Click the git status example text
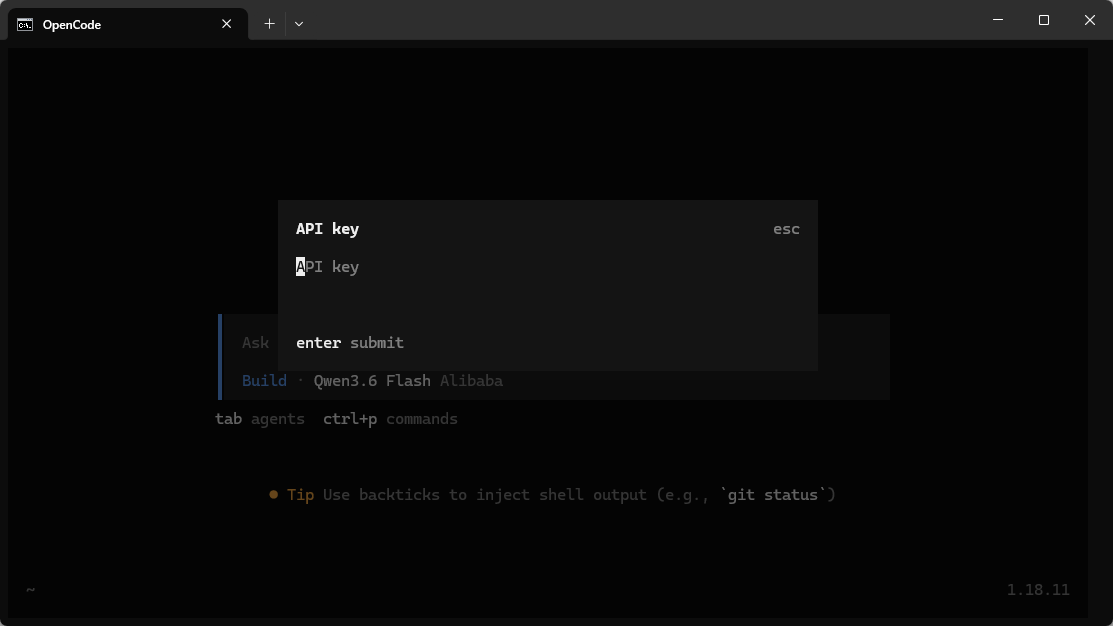1113x626 pixels. click(772, 495)
